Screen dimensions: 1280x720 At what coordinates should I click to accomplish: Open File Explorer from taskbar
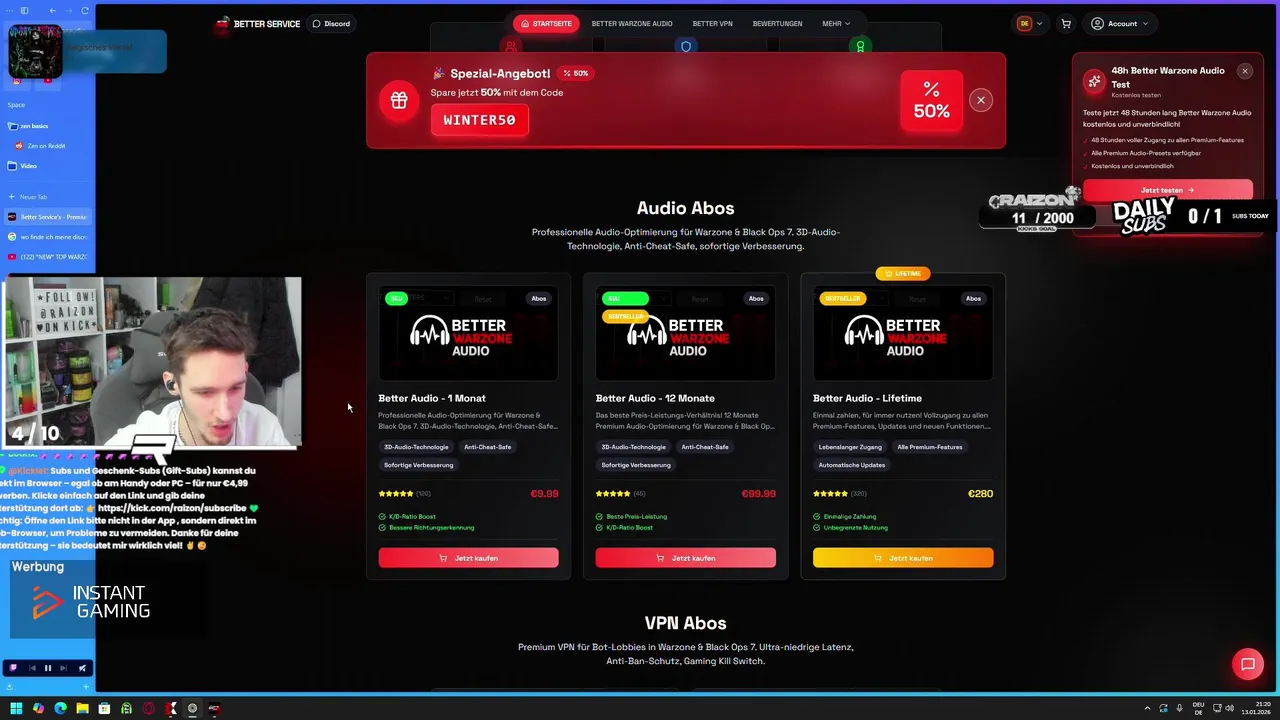(x=82, y=709)
